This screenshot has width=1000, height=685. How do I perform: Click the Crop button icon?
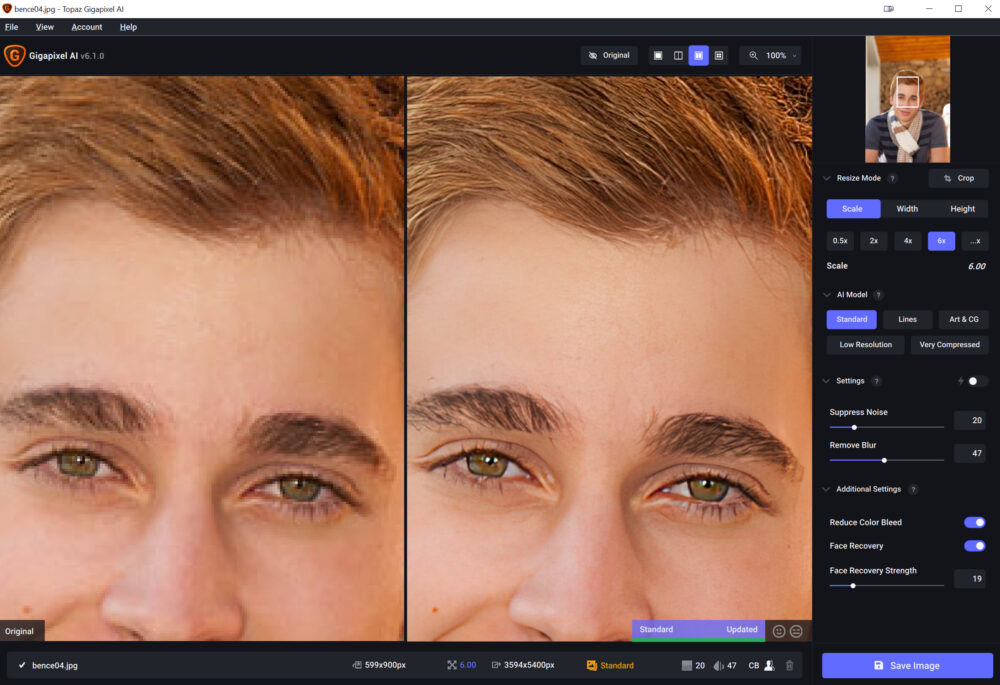pyautogui.click(x=947, y=179)
